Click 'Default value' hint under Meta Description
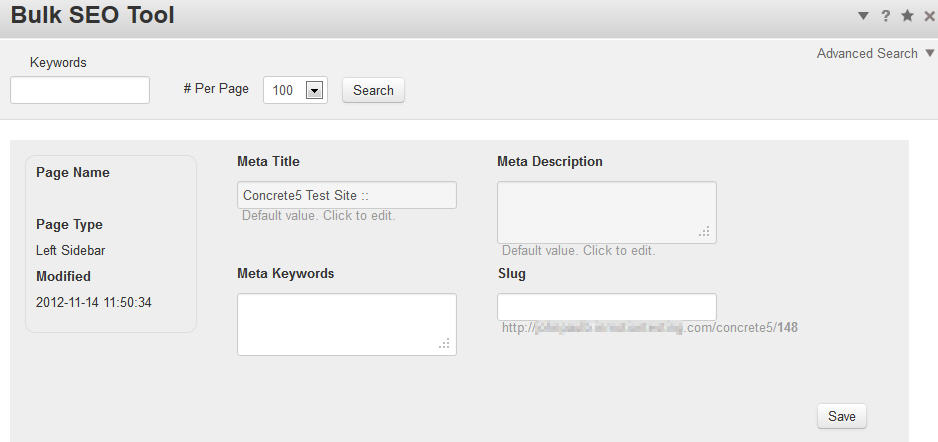The width and height of the screenshot is (938, 442). [578, 251]
